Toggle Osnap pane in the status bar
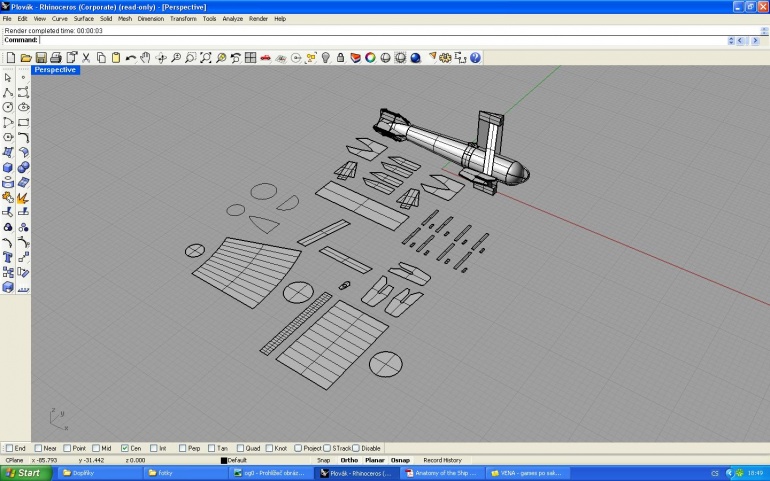770x481 pixels. 400,460
